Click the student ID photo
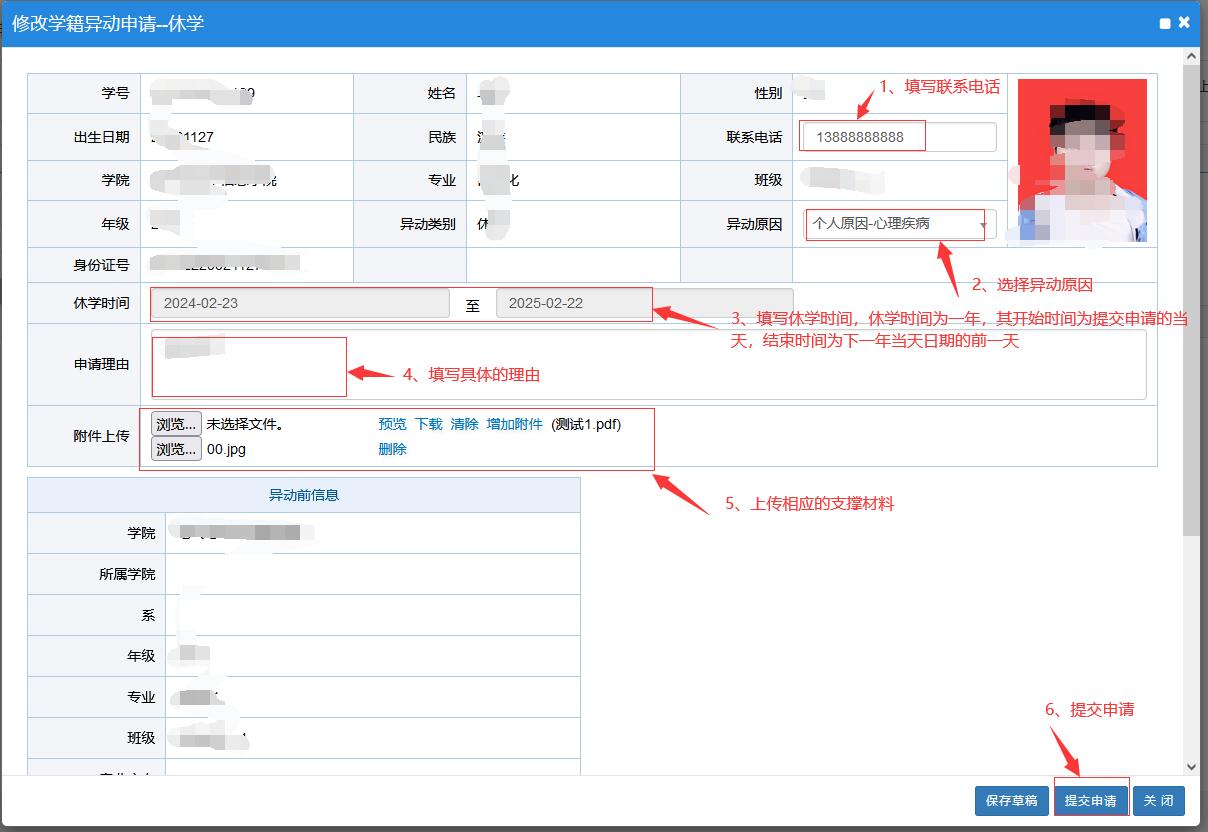 pos(1082,160)
